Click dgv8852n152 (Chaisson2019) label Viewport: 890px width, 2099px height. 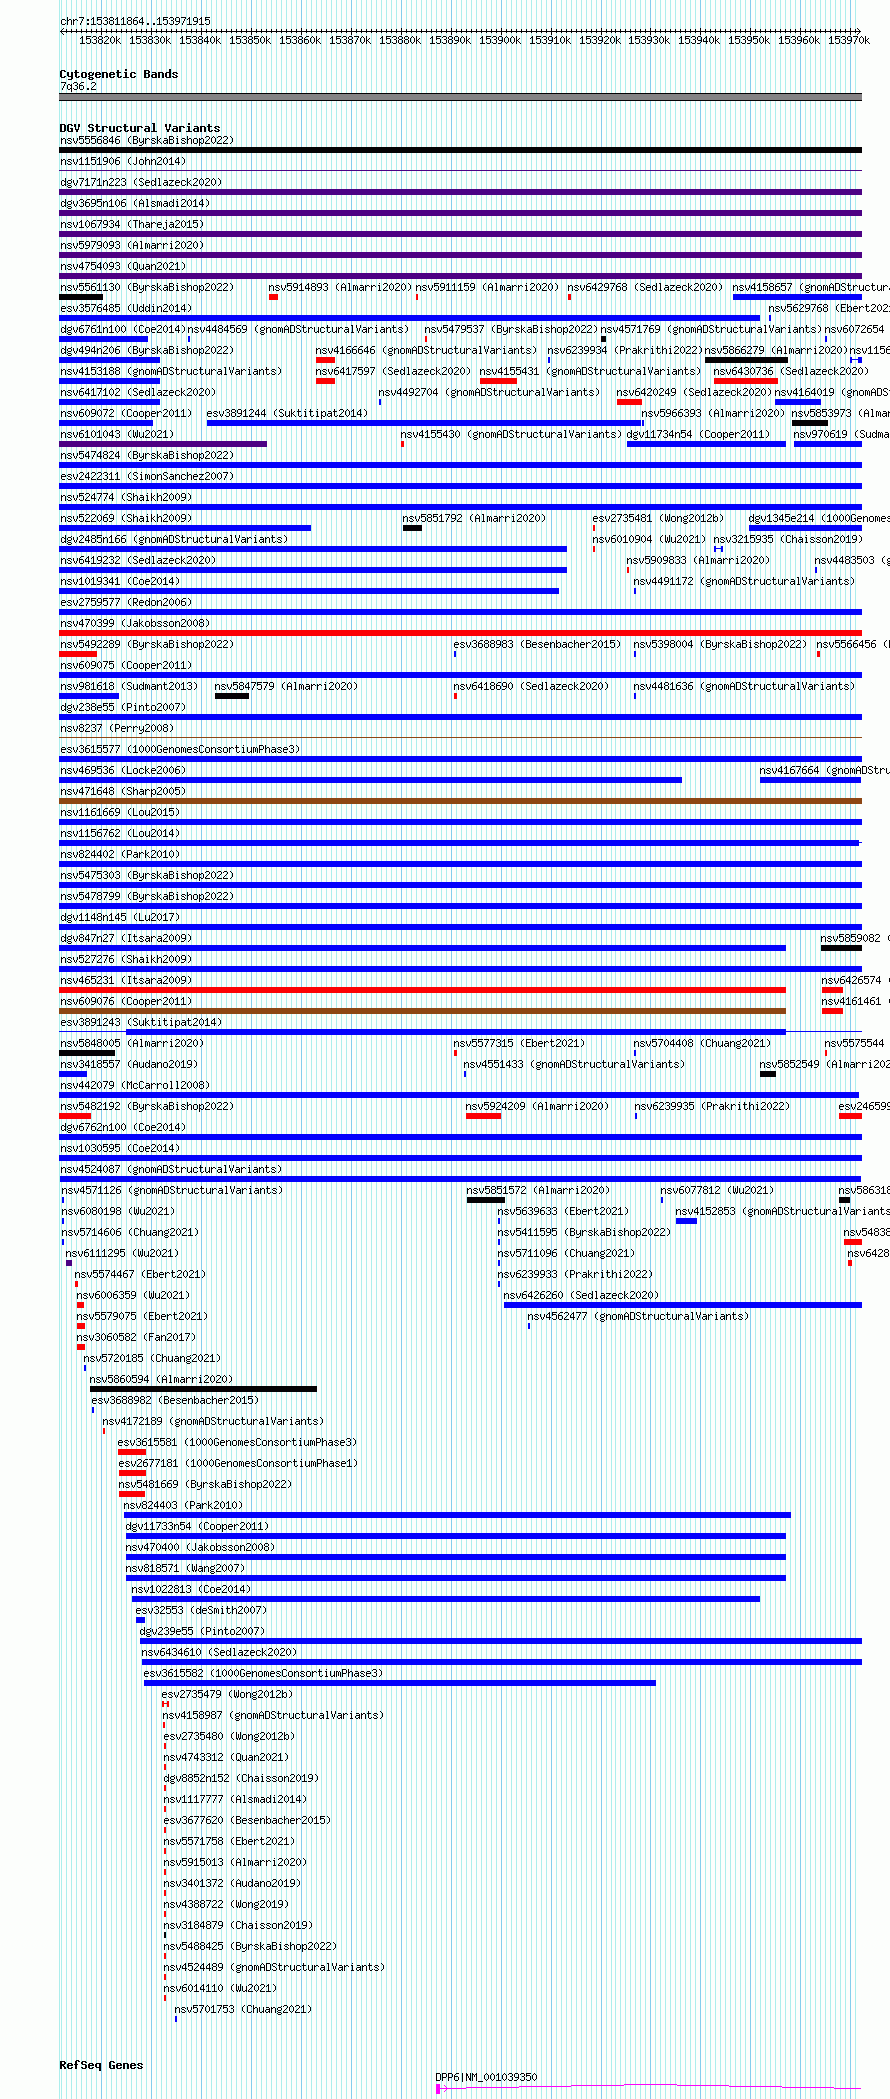(241, 1778)
